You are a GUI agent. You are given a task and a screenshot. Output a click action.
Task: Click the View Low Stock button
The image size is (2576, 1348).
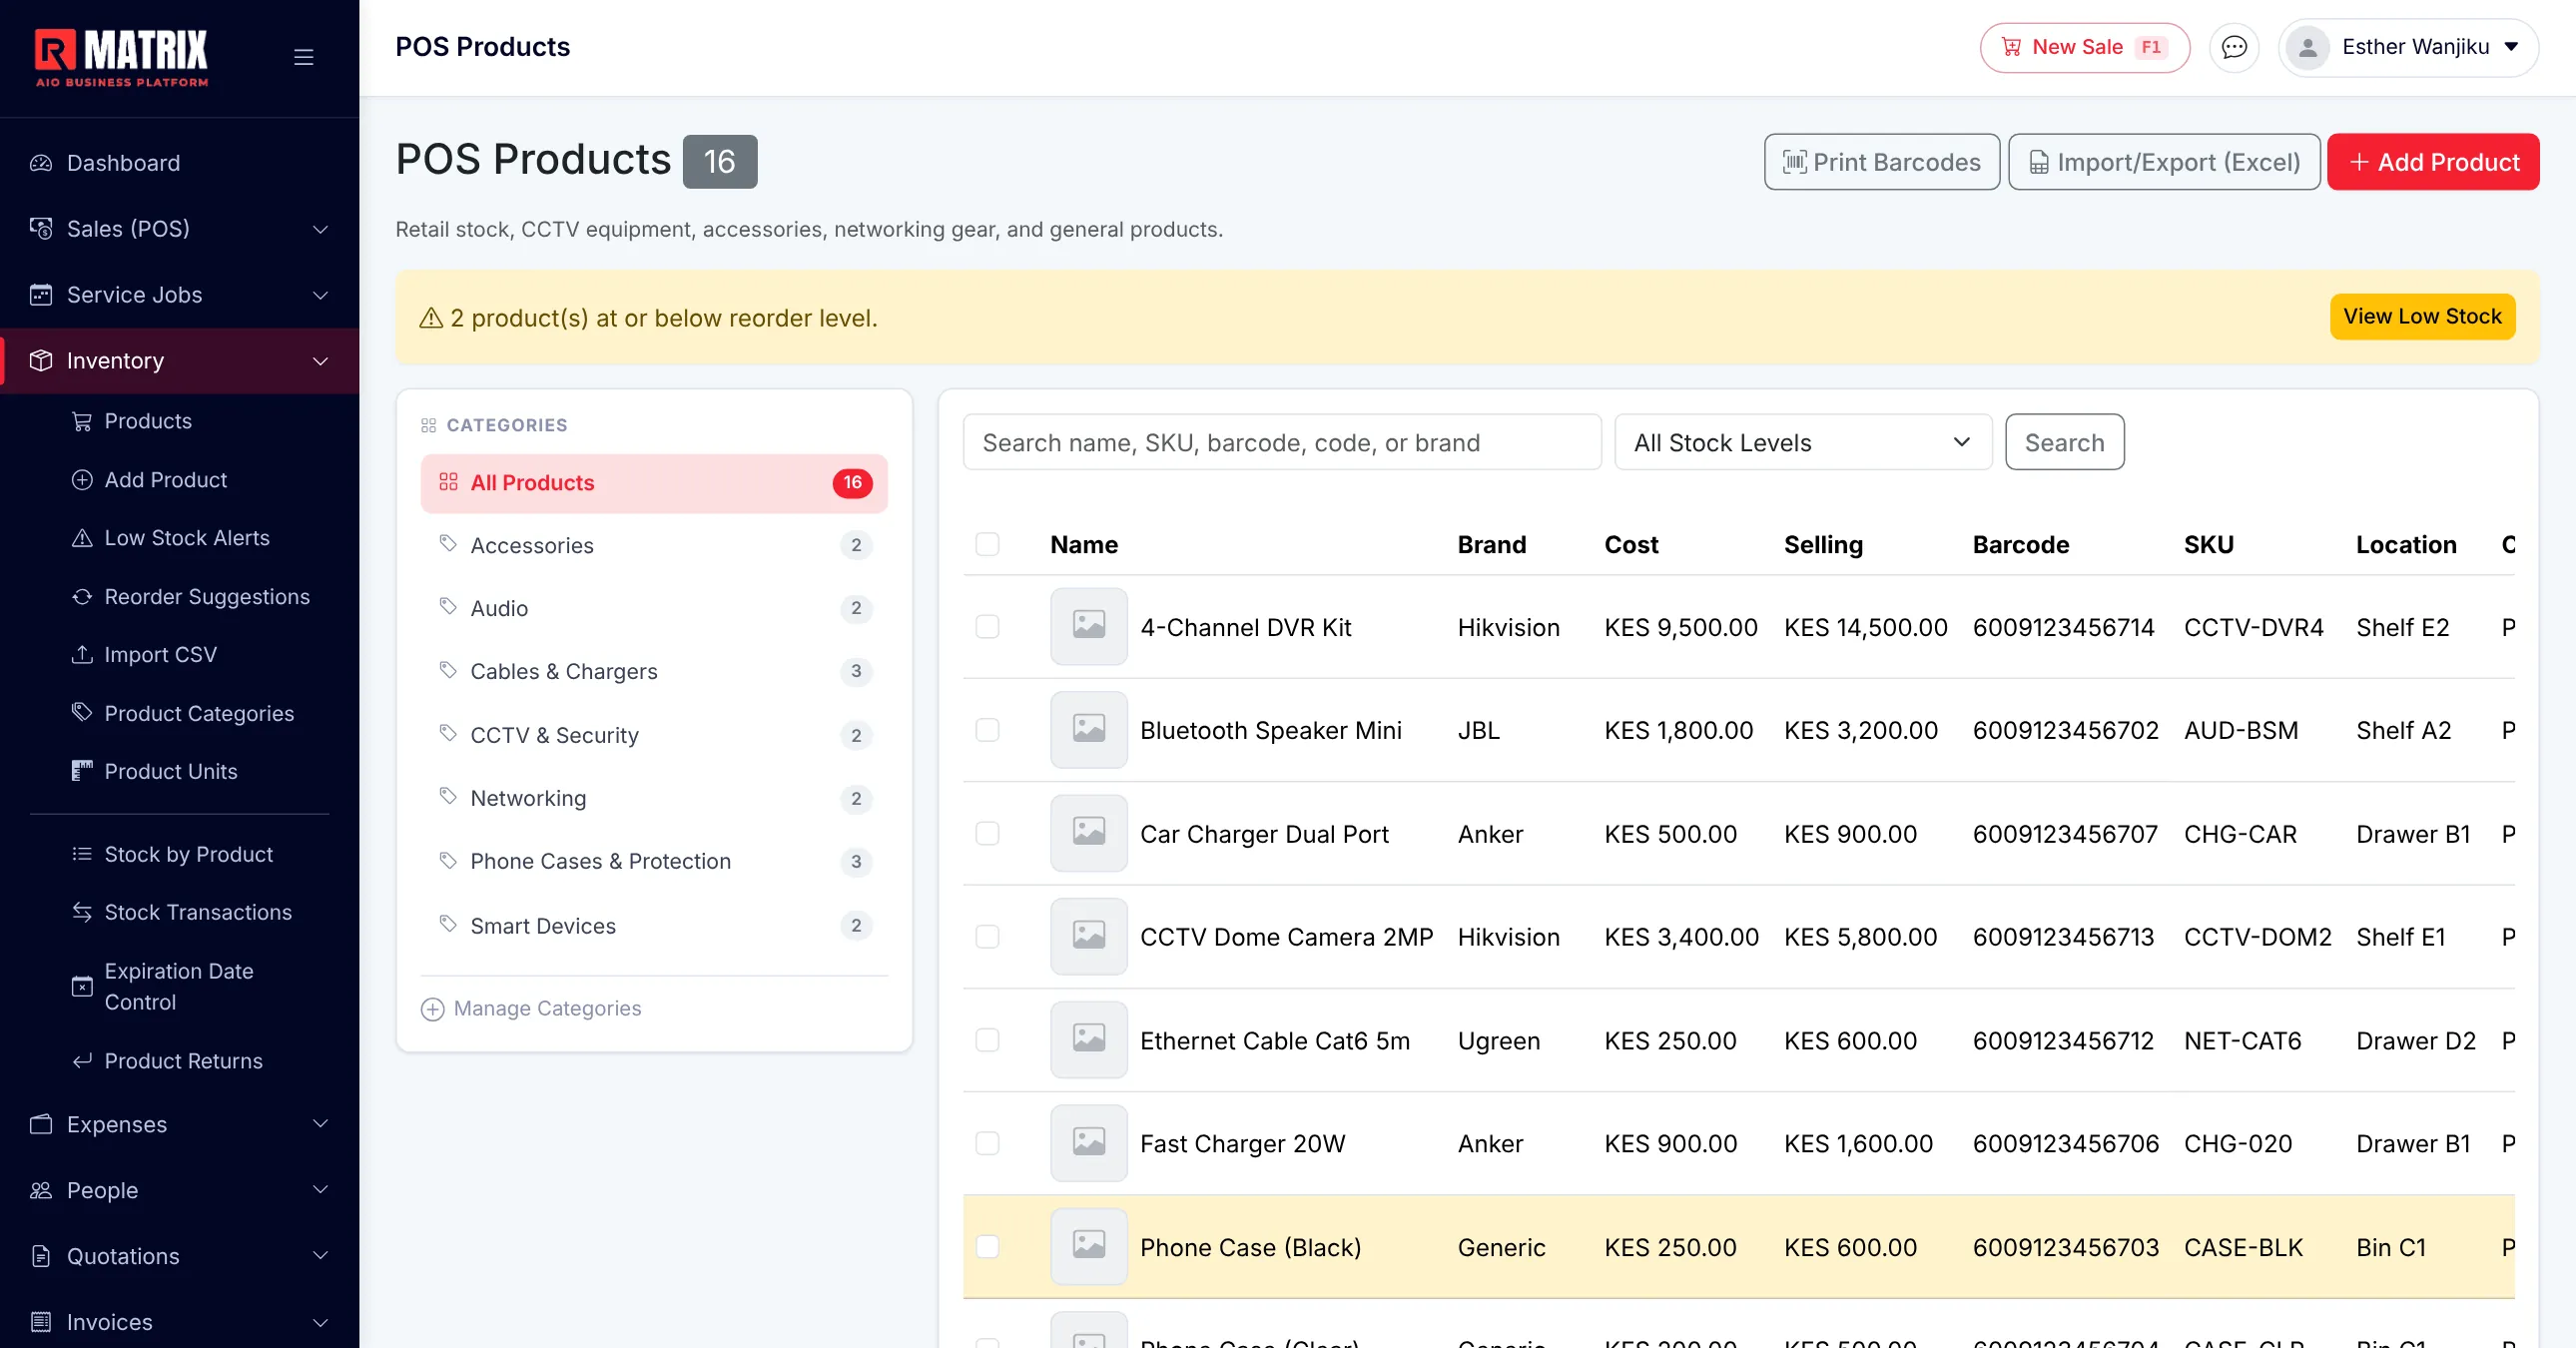[2422, 317]
